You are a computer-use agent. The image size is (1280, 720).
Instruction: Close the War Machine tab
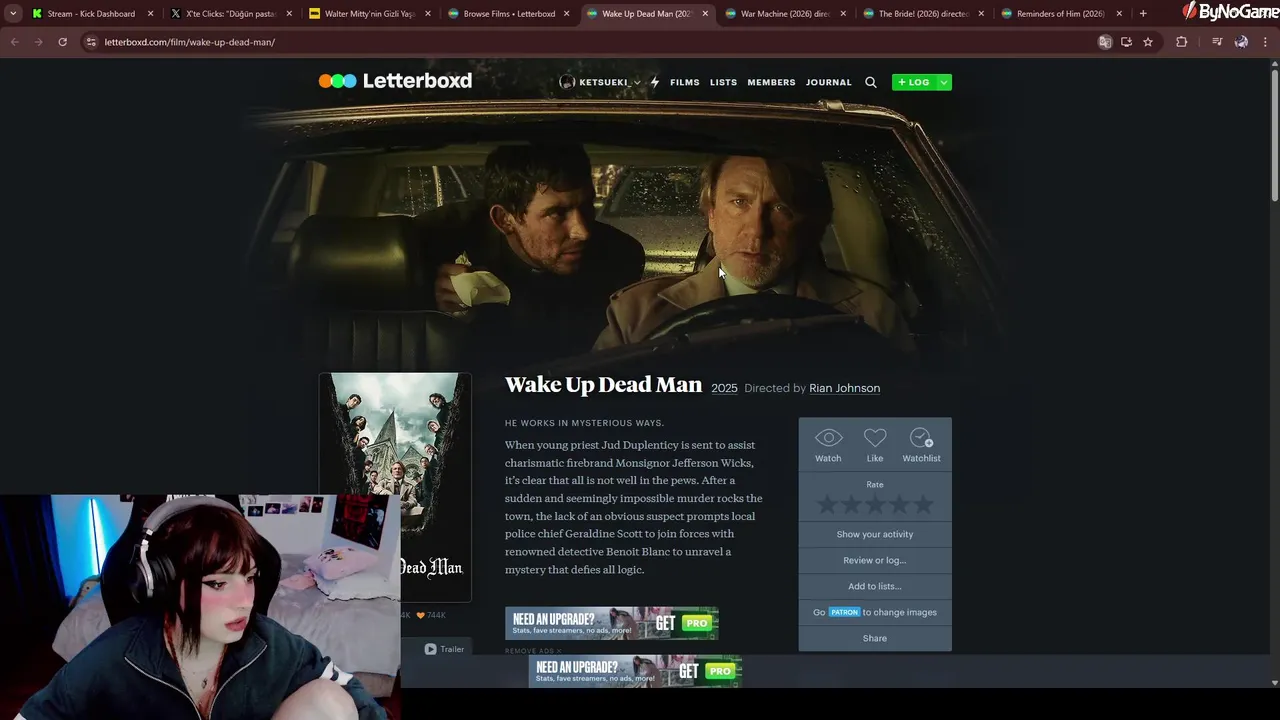point(843,14)
